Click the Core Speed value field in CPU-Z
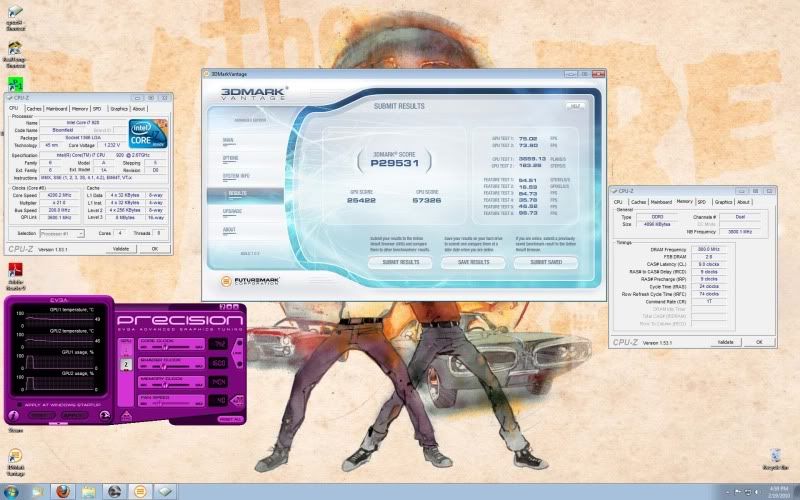 (60, 195)
